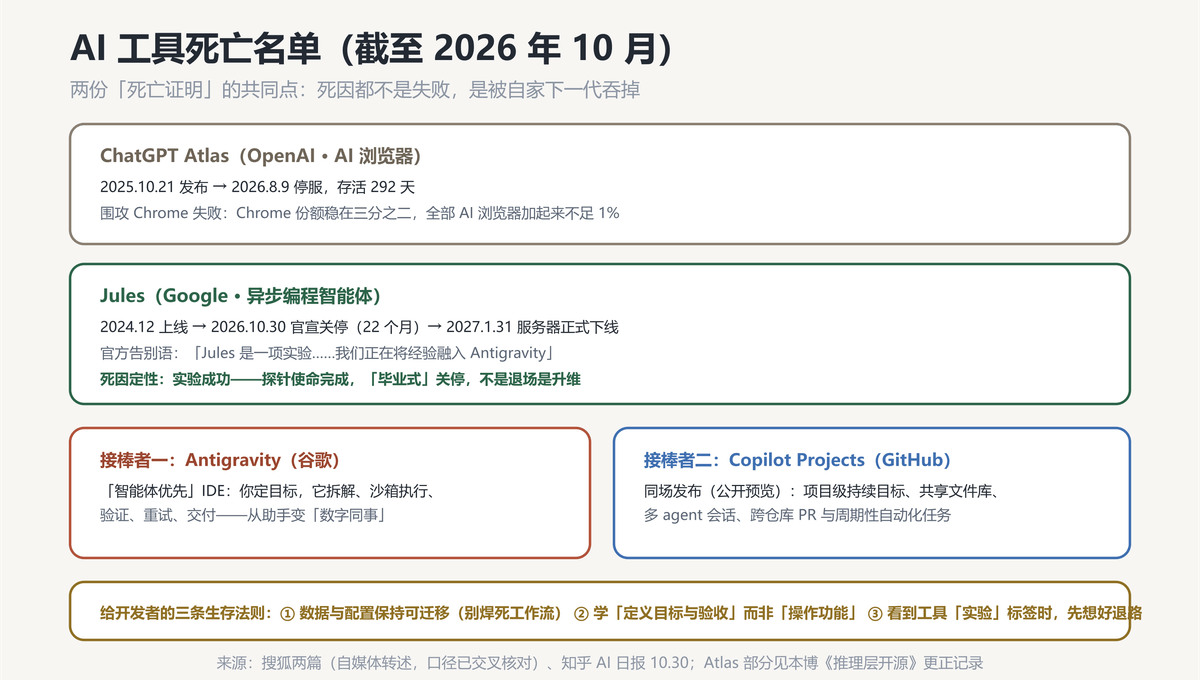Select rule "③ 看到工具「实验」标签时，先想好退路"
This screenshot has width=1200, height=680.
click(x=1005, y=613)
